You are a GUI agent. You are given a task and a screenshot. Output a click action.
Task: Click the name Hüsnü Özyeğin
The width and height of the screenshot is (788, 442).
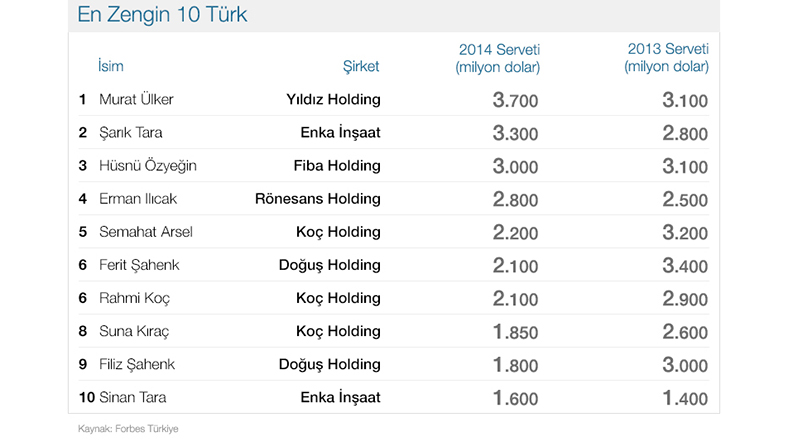[x=148, y=166]
